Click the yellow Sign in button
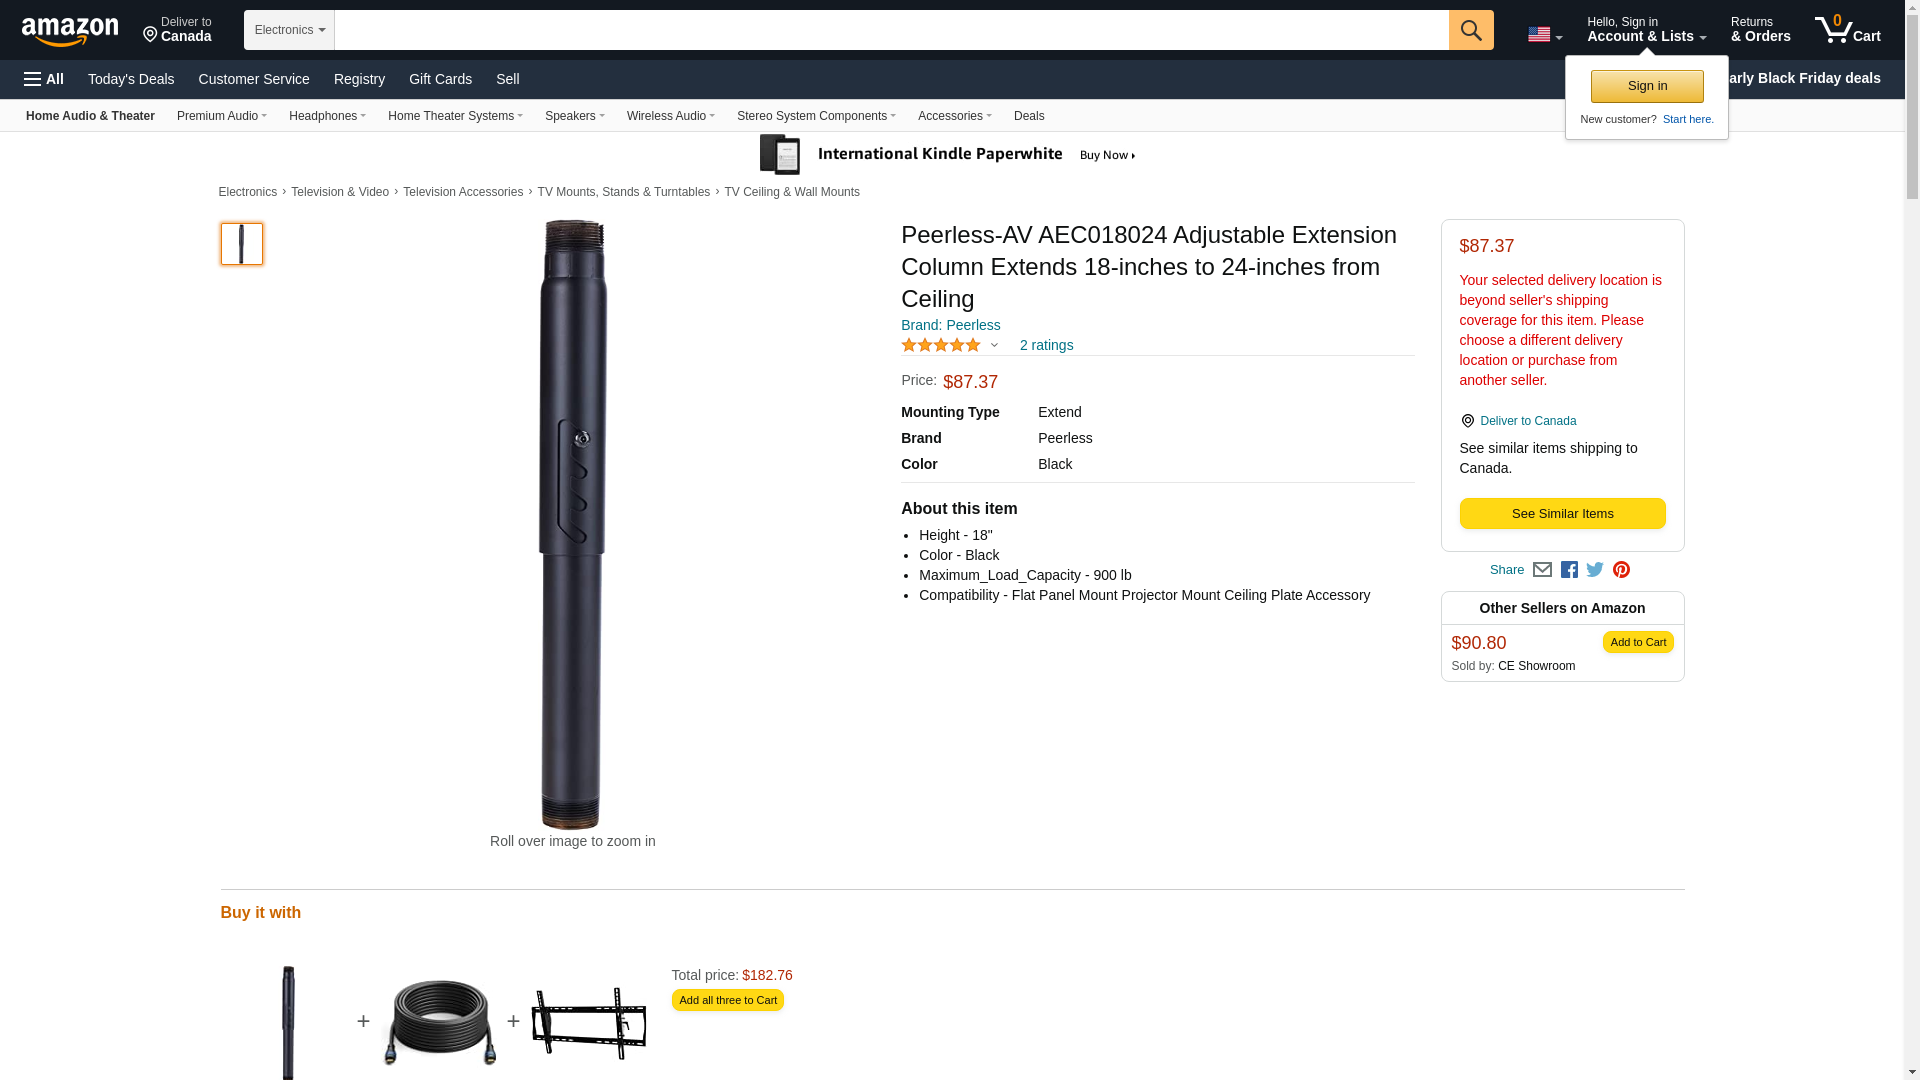 point(1647,86)
